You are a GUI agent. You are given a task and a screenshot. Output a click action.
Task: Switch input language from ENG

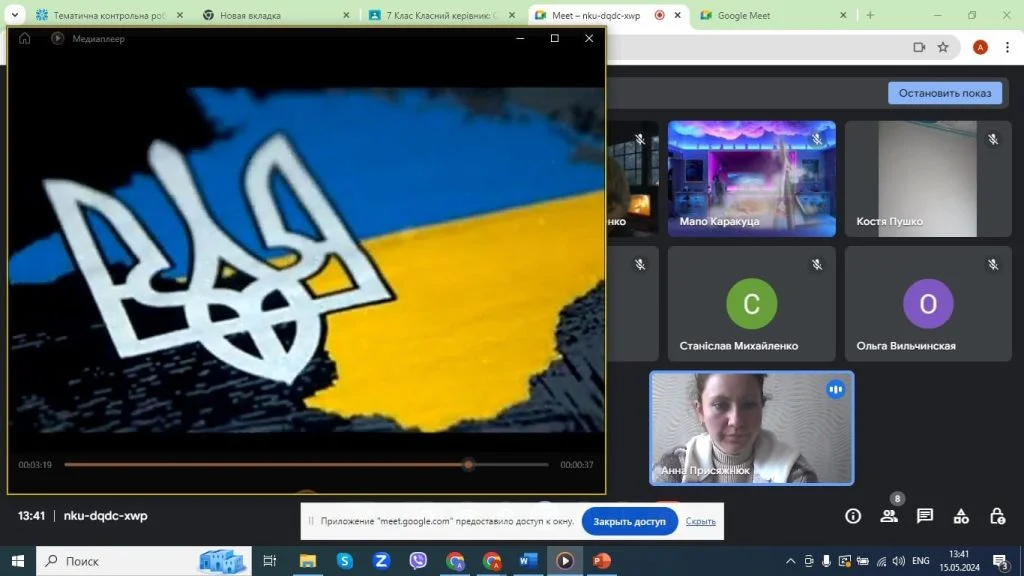click(x=921, y=561)
